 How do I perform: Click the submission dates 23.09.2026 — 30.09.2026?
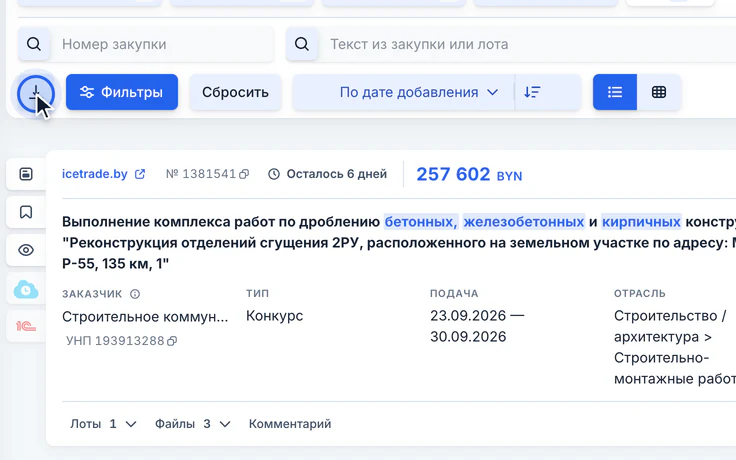click(x=477, y=326)
